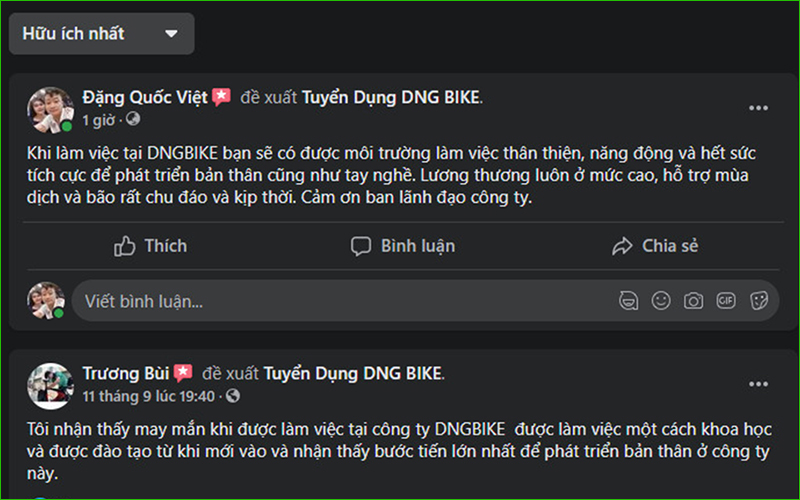Click in the Viết bình luận comment field
Viewport: 800px width, 500px height.
(x=340, y=300)
